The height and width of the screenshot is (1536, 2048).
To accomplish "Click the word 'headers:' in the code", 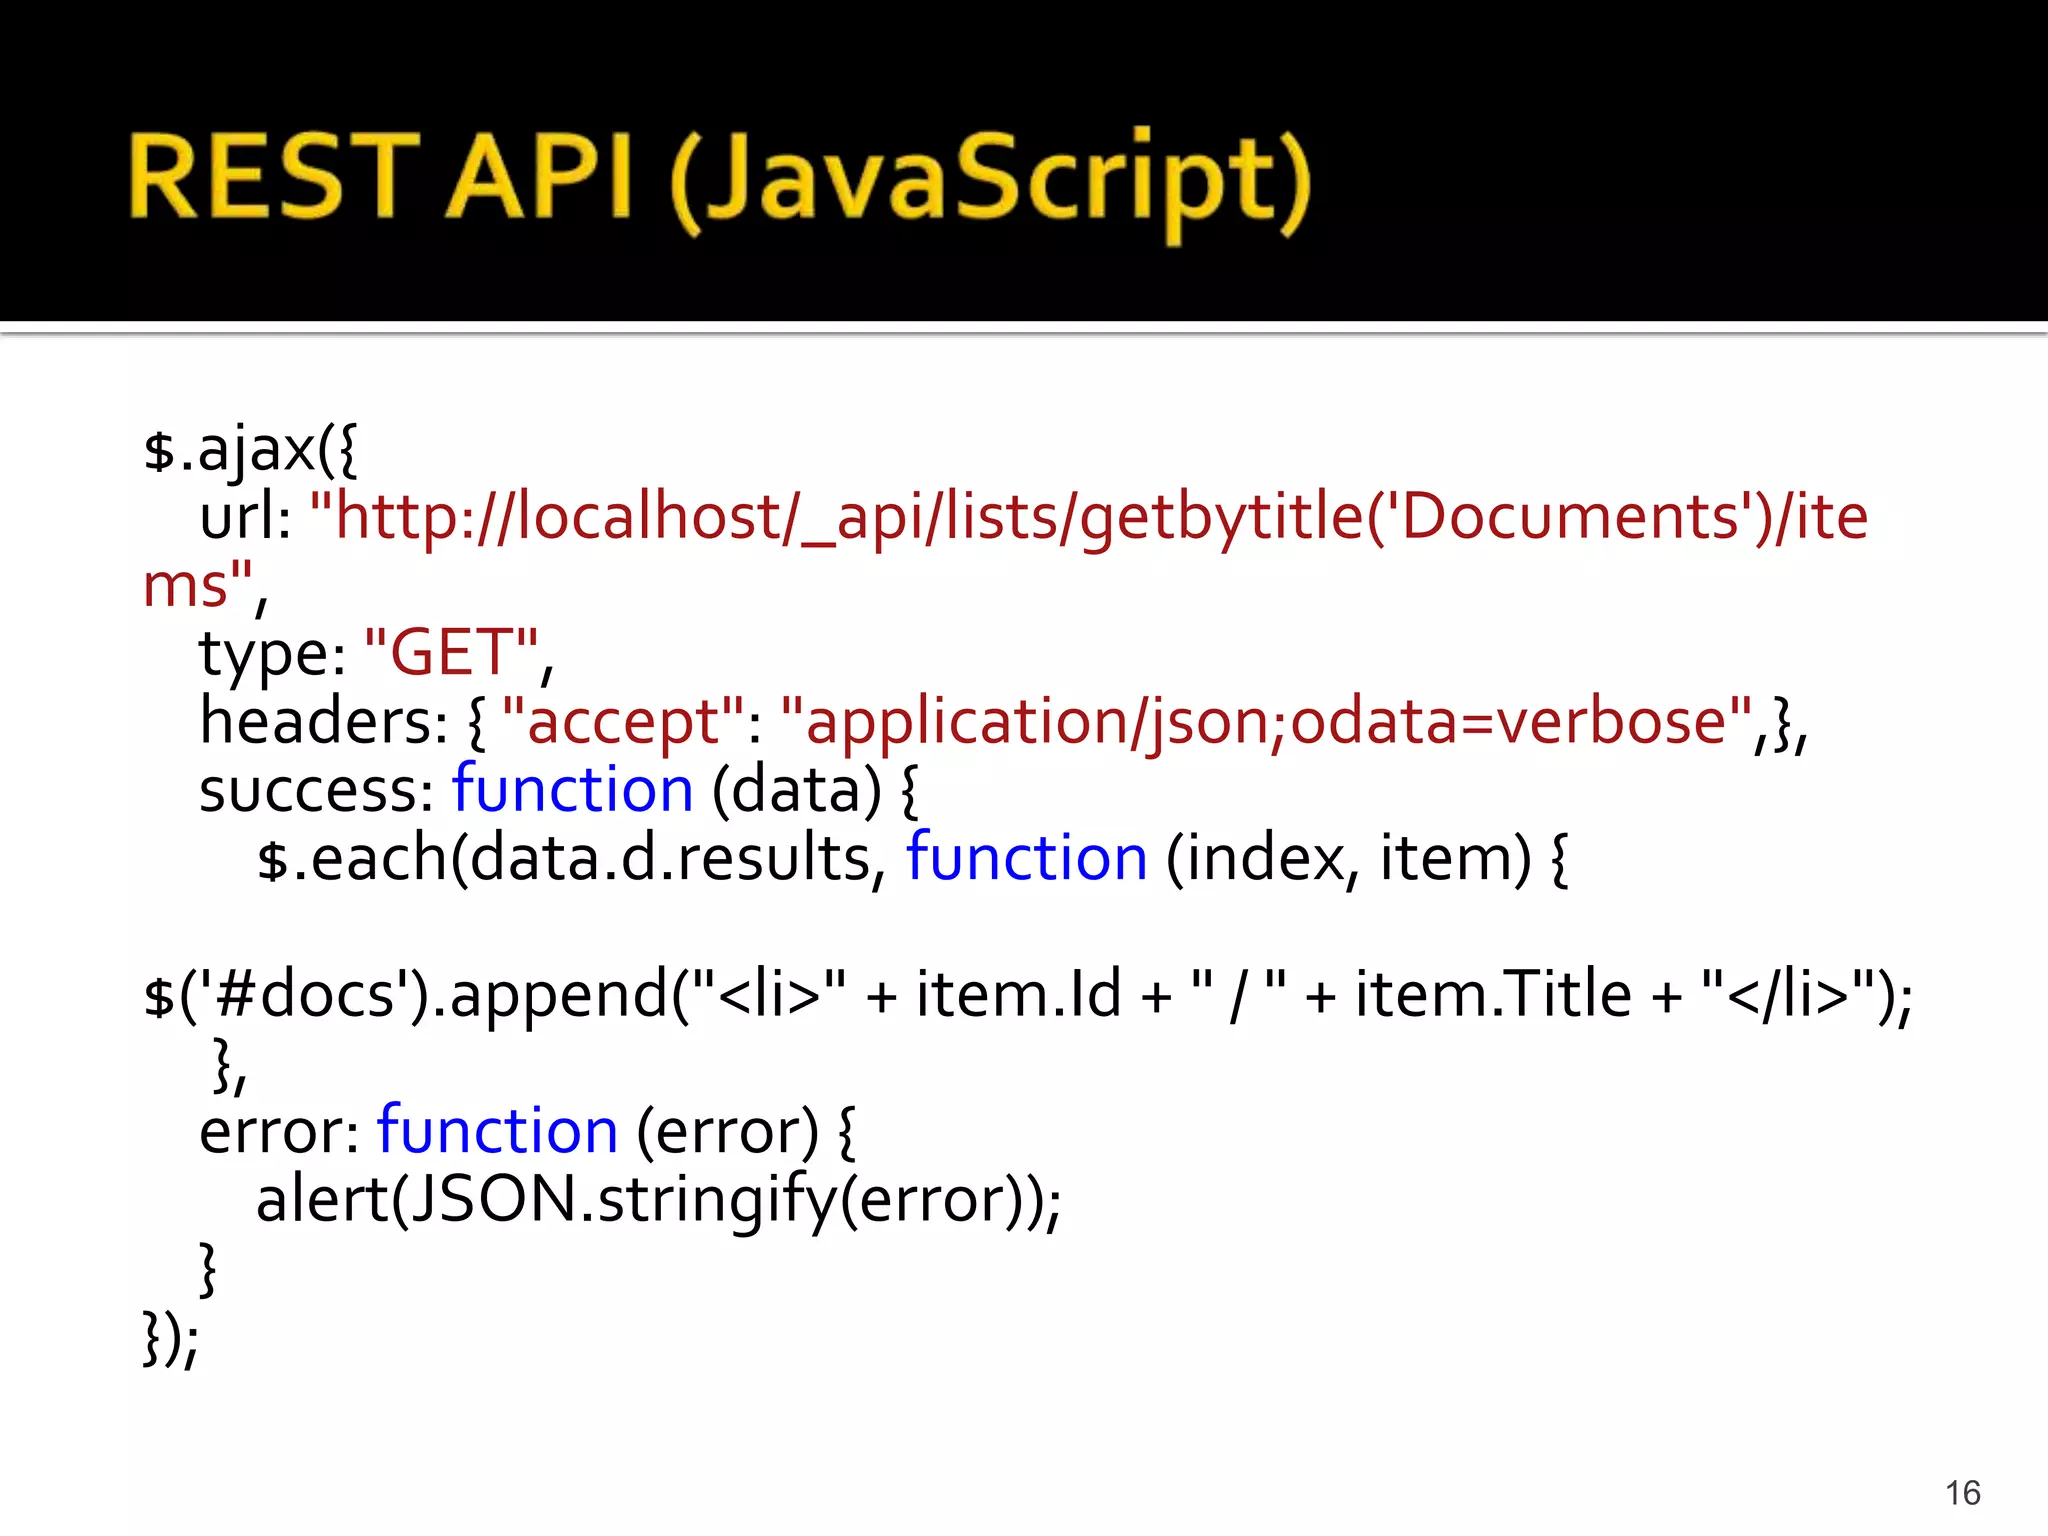I will pyautogui.click(x=324, y=722).
